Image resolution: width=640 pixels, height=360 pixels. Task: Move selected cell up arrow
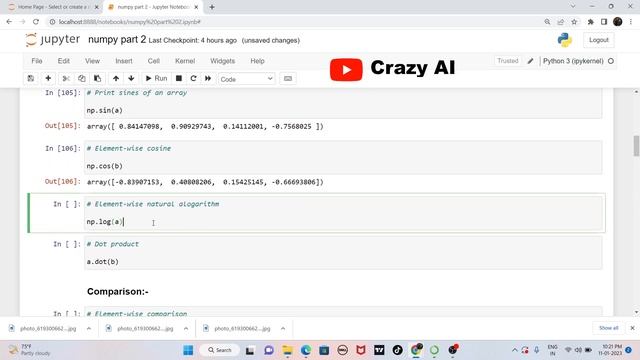[x=116, y=78]
